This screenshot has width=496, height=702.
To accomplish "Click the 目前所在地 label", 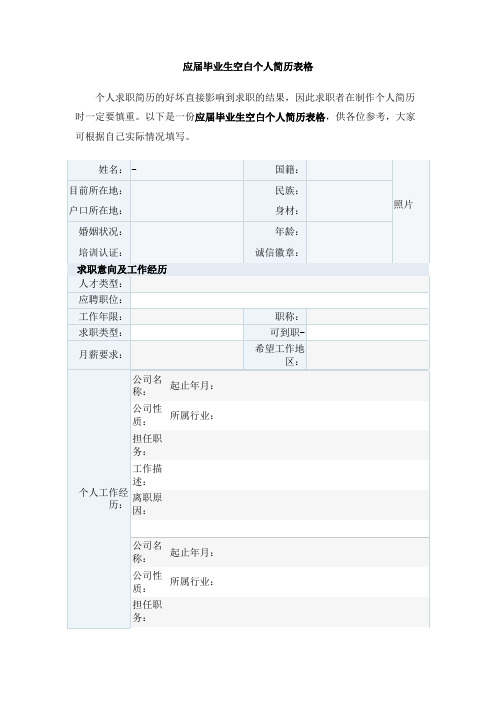I will click(x=96, y=191).
